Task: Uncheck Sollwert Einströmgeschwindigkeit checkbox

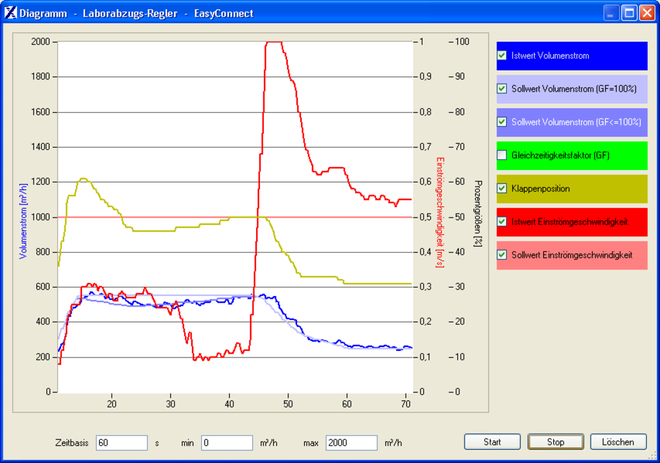Action: coord(503,255)
